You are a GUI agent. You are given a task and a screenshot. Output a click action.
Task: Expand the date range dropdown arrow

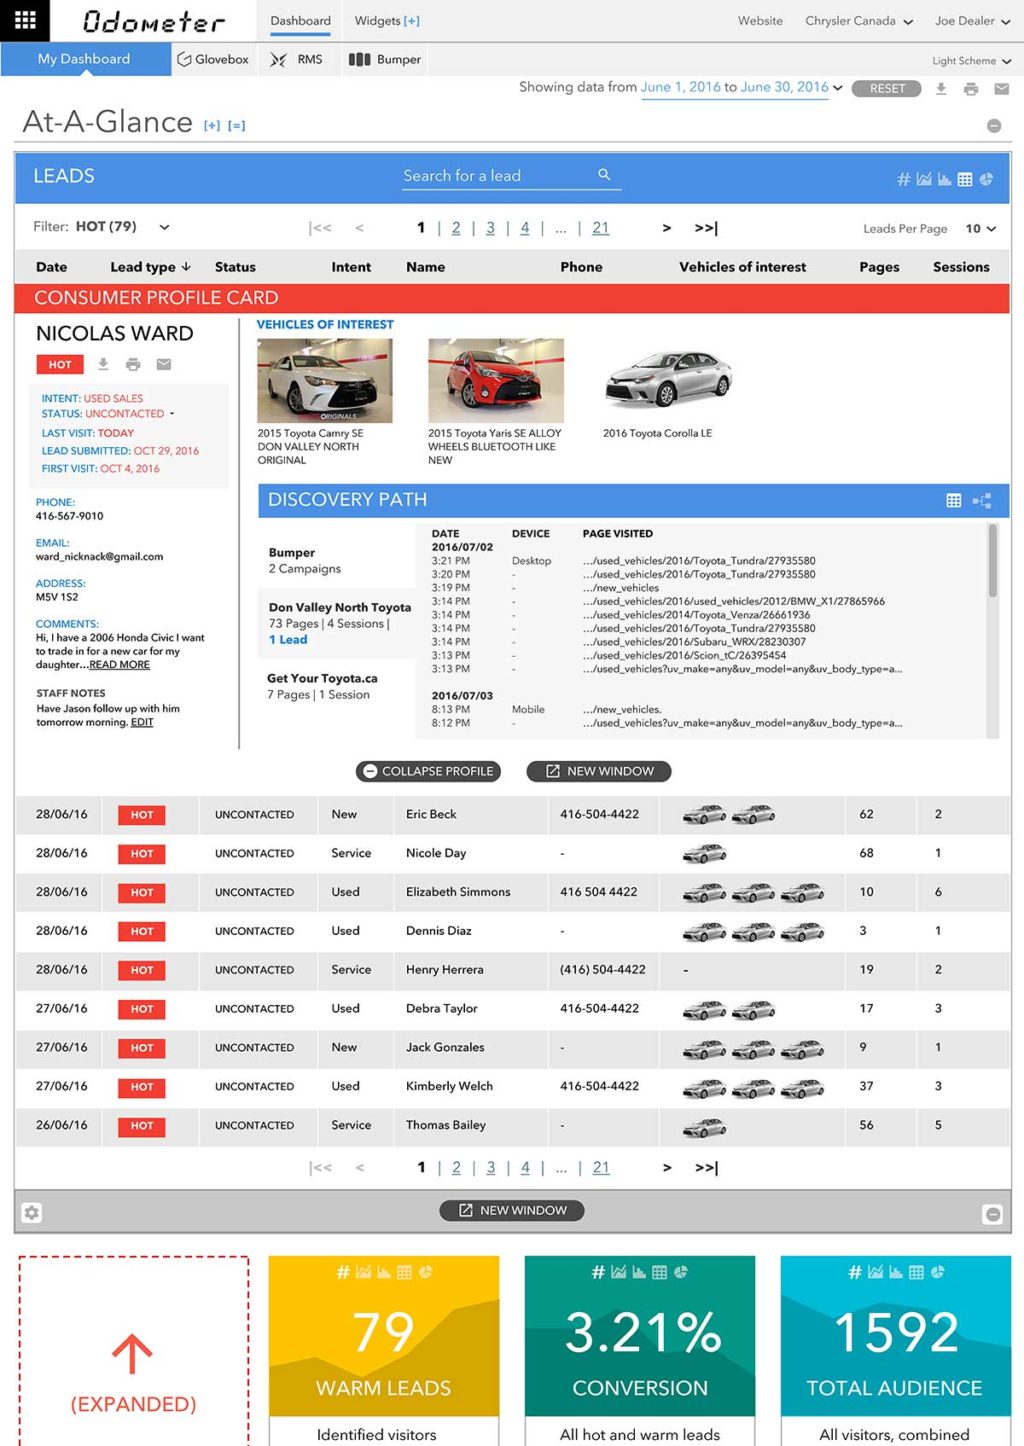(837, 88)
